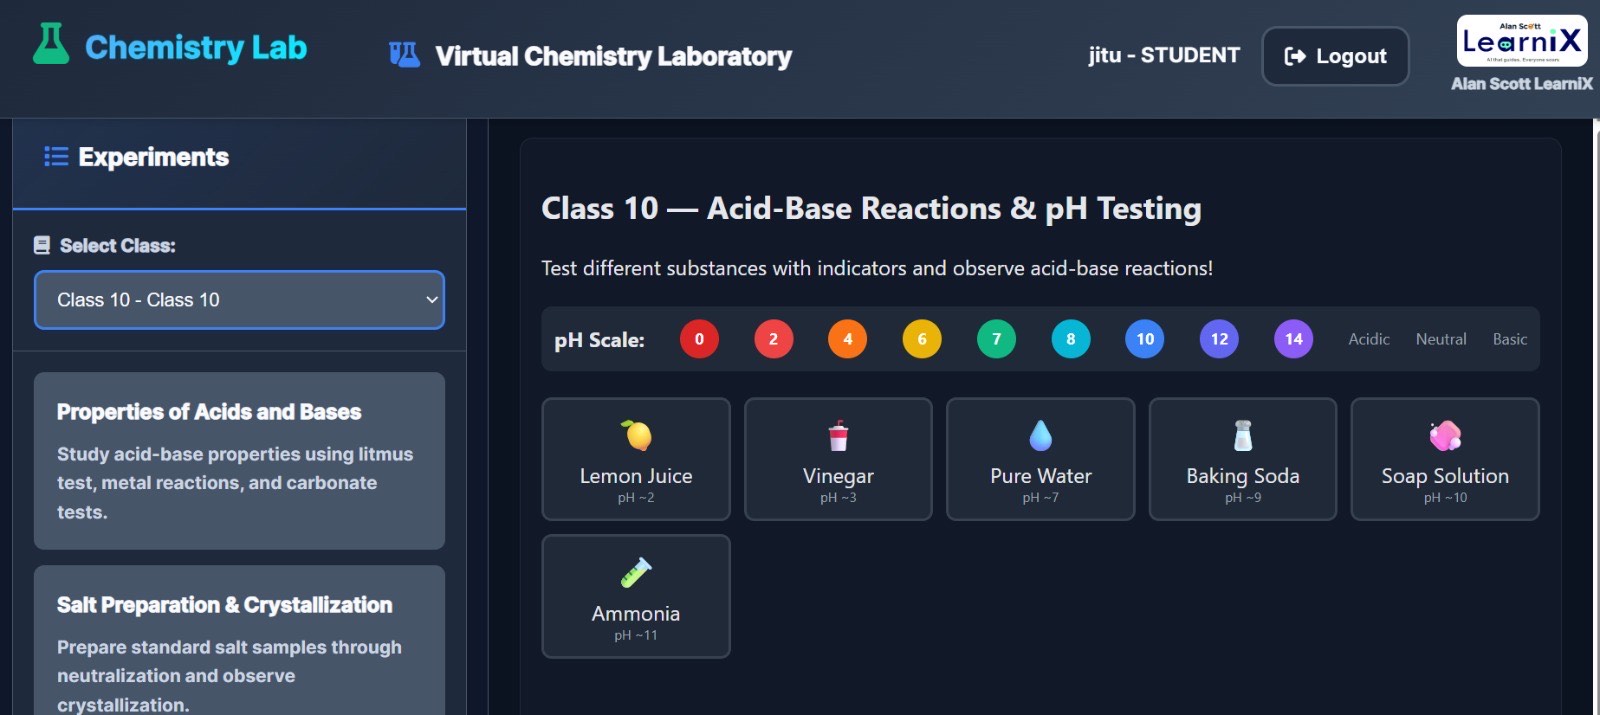Click the Class 10 dropdown chevron arrow

click(x=432, y=300)
